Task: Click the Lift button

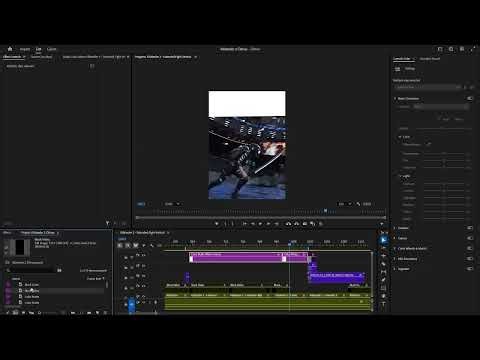Action: (288, 224)
